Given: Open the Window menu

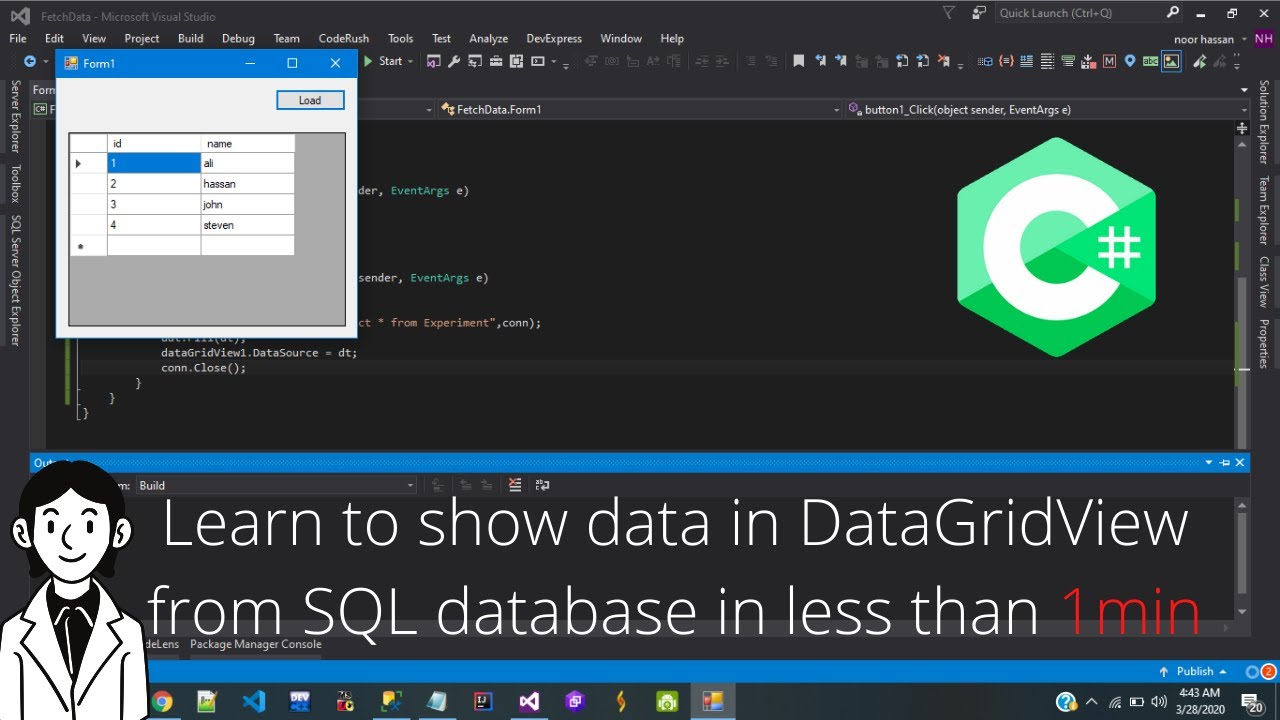Looking at the screenshot, I should [621, 38].
